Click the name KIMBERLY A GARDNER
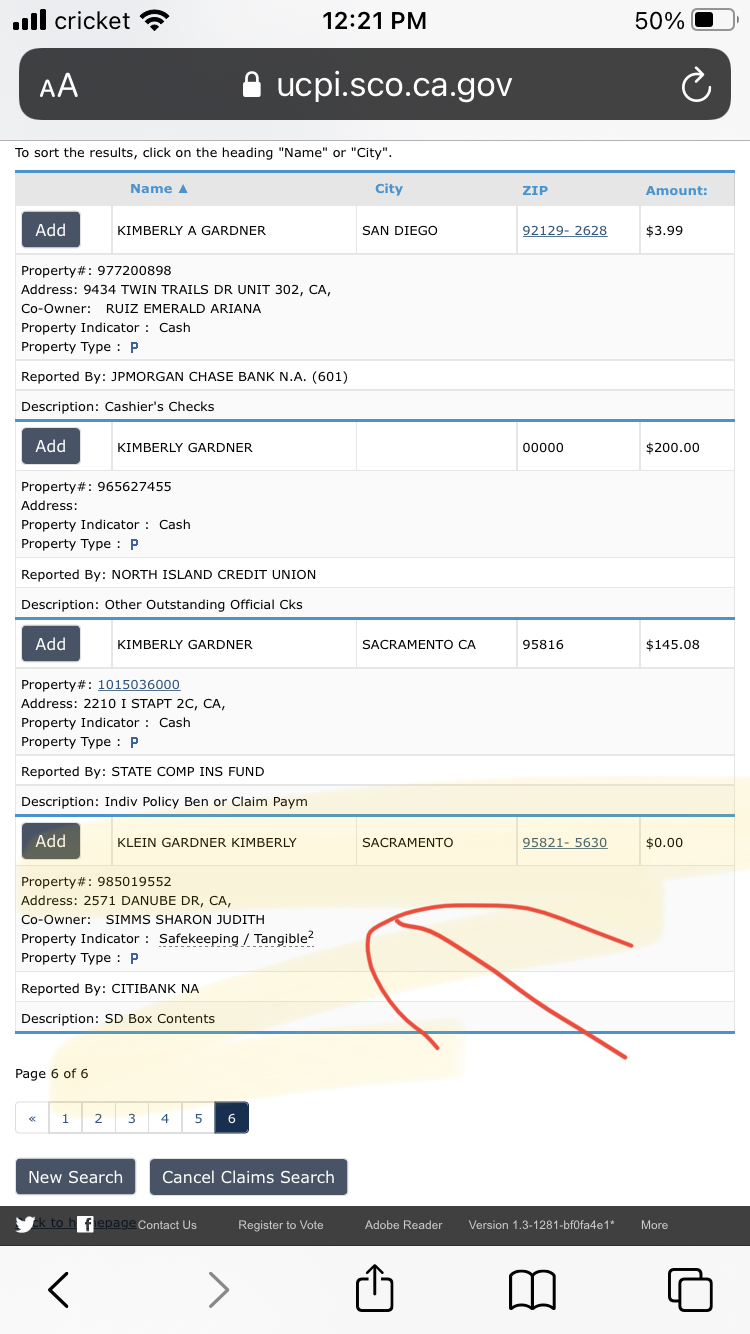 click(192, 230)
